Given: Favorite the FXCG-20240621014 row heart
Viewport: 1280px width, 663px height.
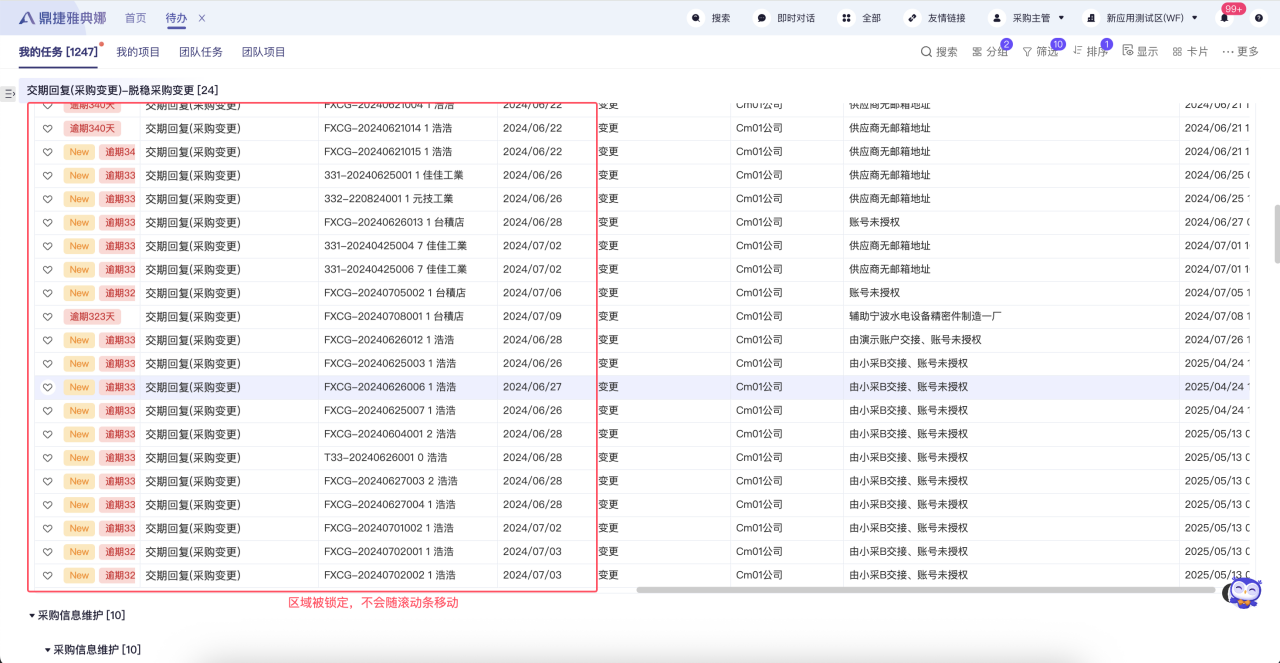Looking at the screenshot, I should (x=47, y=128).
